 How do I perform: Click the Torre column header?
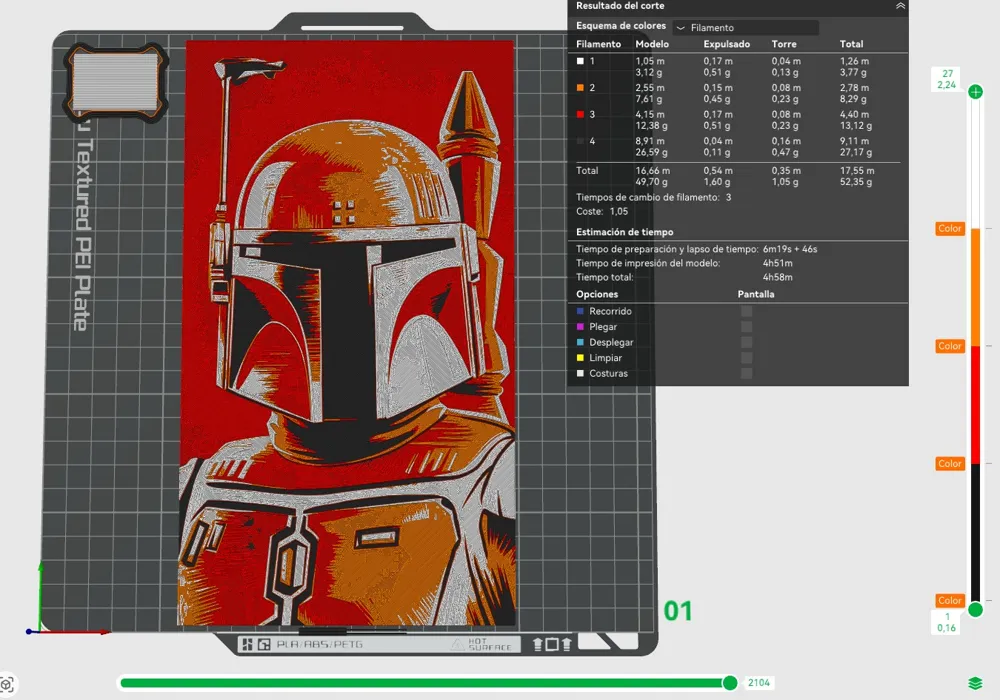[784, 44]
